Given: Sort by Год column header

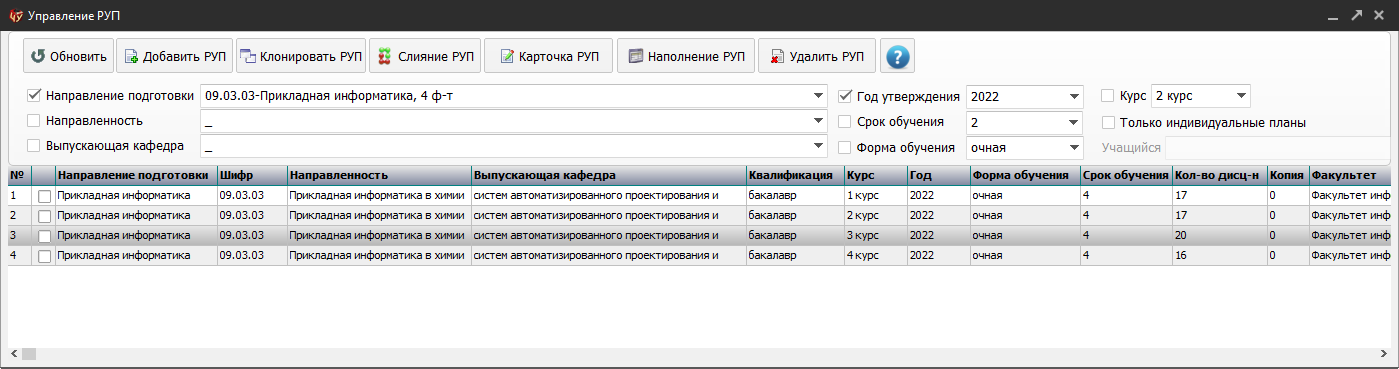Looking at the screenshot, I should coord(939,175).
